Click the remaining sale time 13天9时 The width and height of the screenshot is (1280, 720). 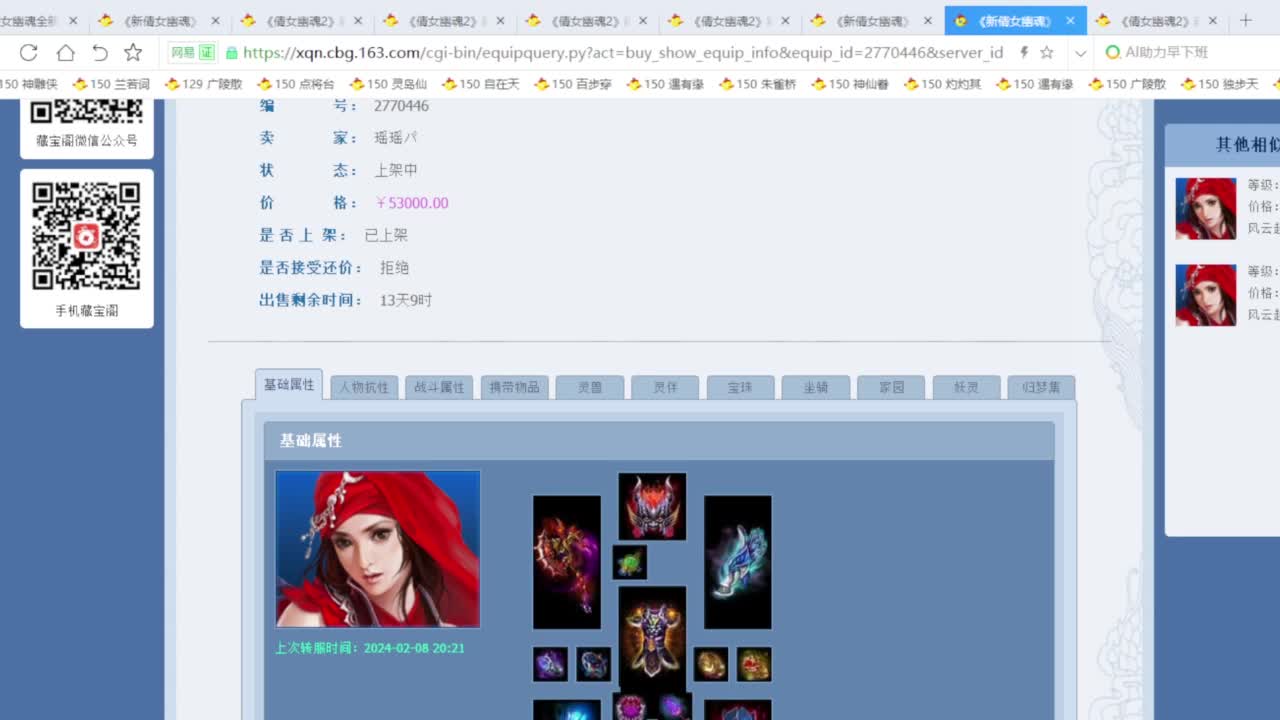406,300
